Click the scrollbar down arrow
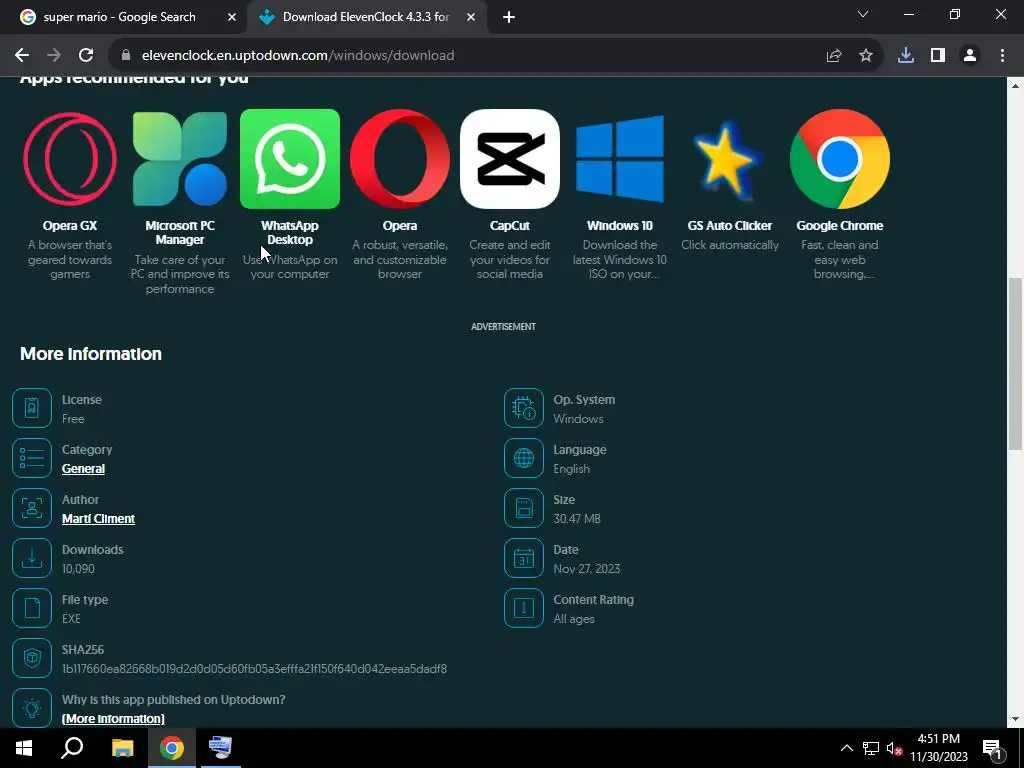The width and height of the screenshot is (1024, 768). 1015,720
